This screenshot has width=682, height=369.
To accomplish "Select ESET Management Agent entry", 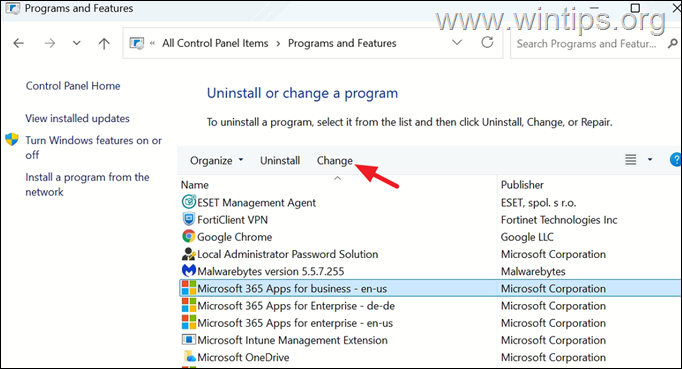I will point(257,203).
